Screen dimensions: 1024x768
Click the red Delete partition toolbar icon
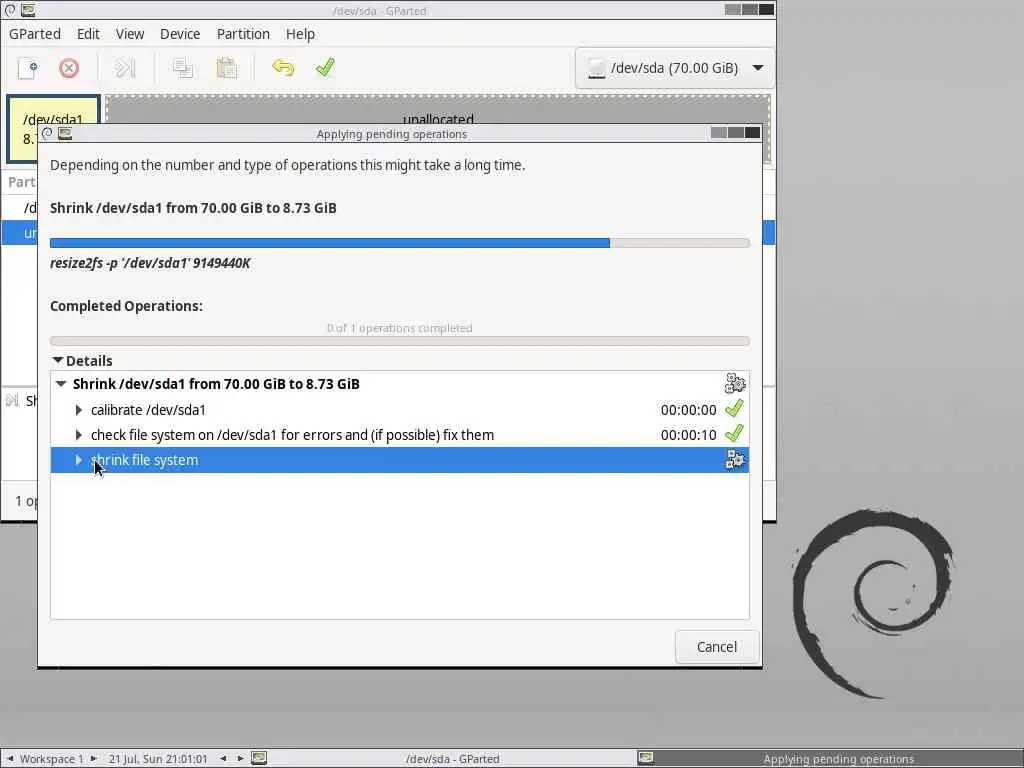click(x=69, y=68)
